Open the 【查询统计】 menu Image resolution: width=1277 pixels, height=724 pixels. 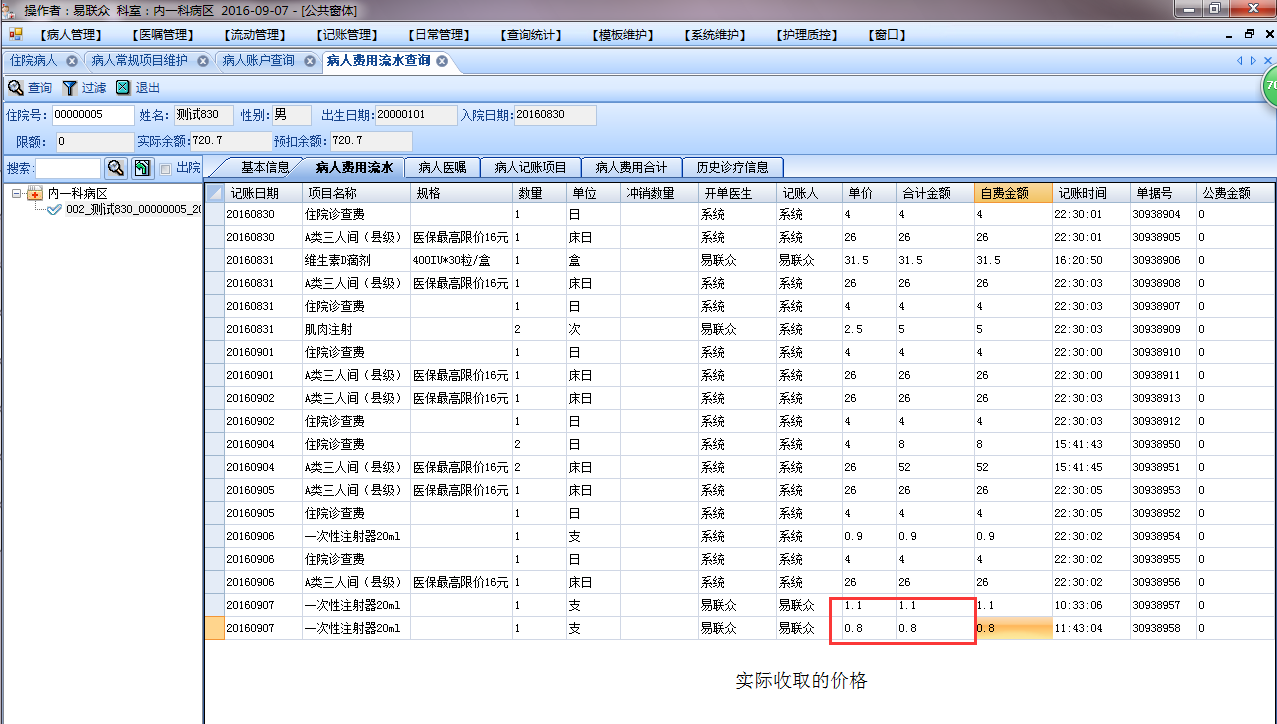click(531, 35)
